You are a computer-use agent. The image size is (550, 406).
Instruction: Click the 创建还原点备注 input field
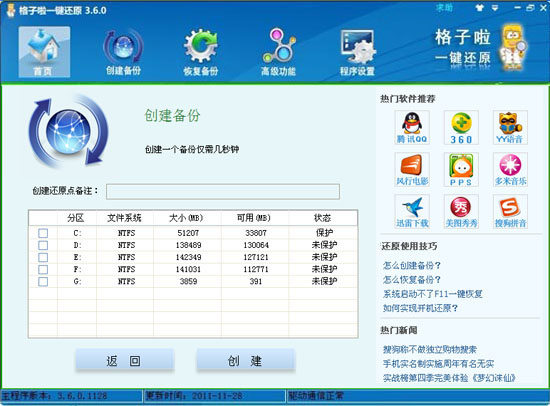tap(223, 192)
